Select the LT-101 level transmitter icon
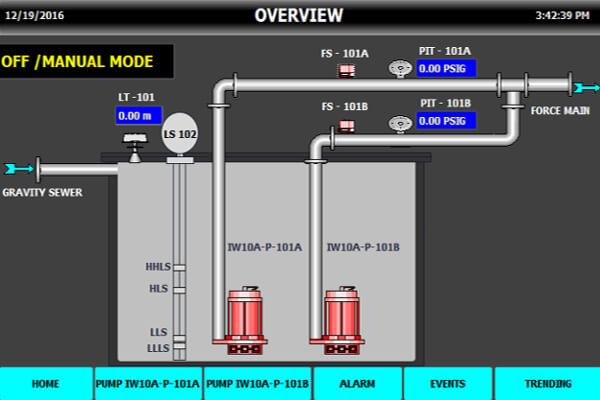Viewport: 600px width, 400px height. (135, 147)
